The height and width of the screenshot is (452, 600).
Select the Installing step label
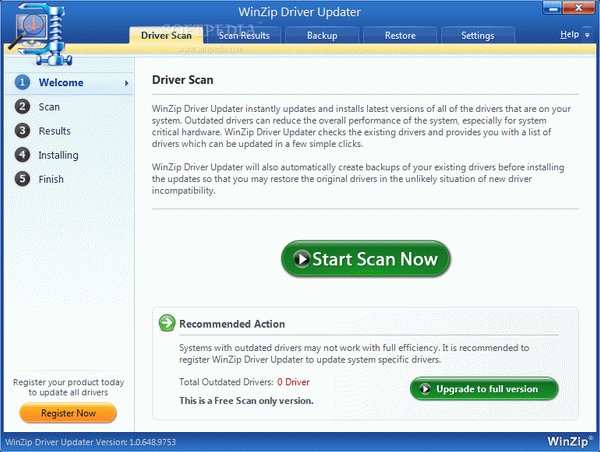58,155
